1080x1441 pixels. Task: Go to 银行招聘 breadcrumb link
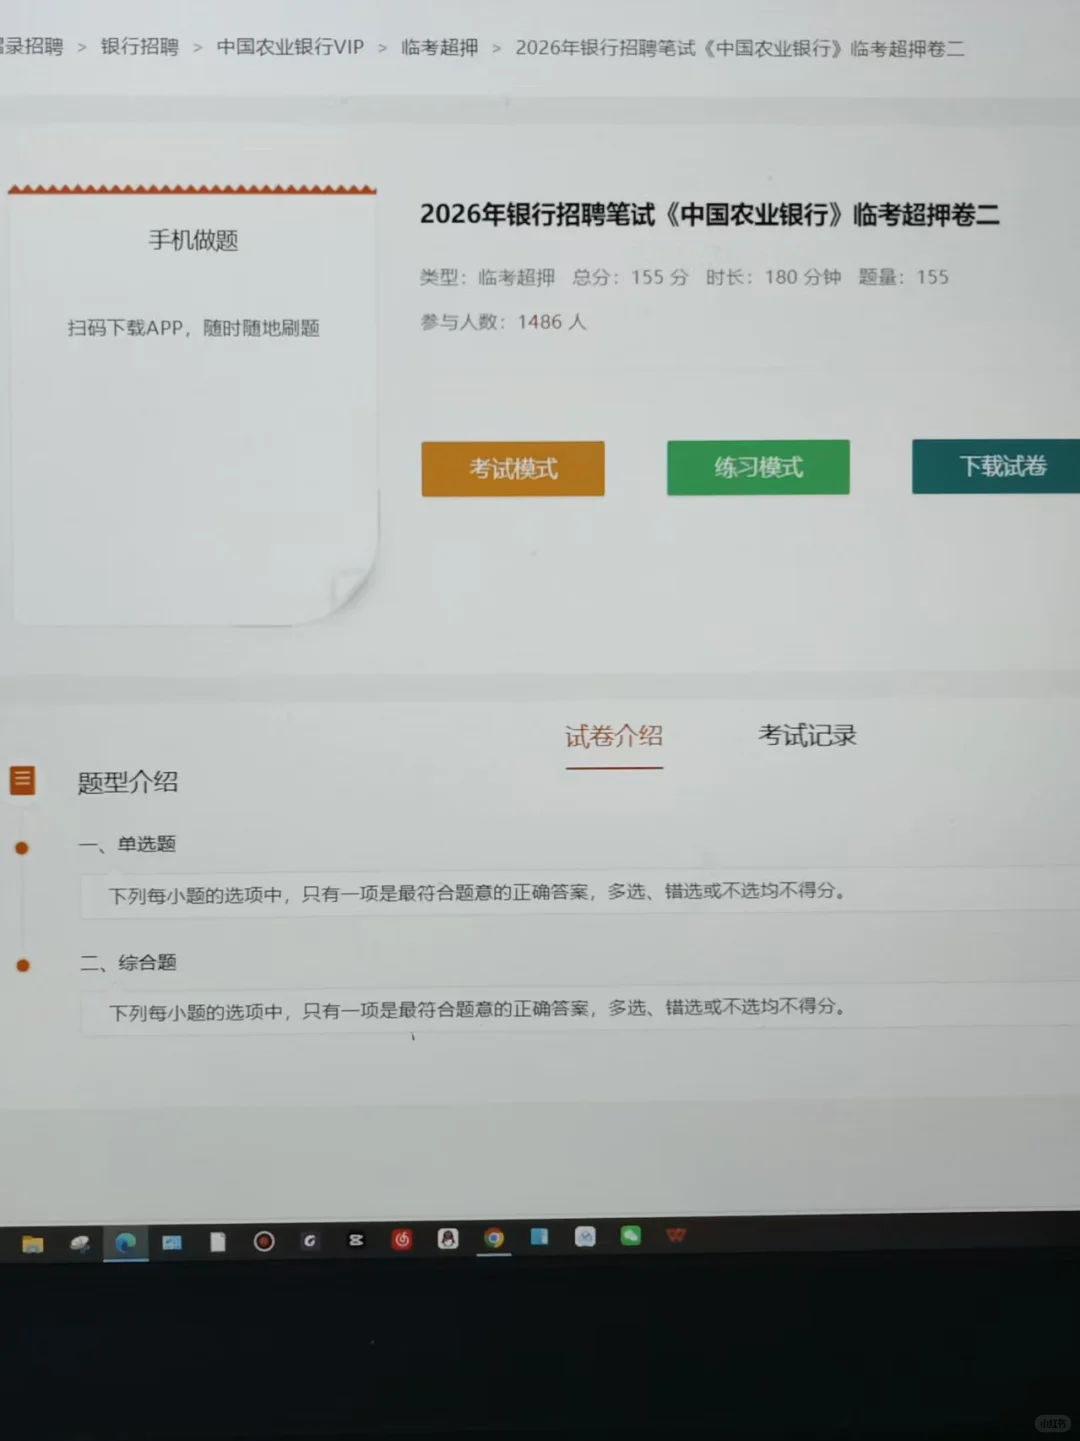click(x=140, y=47)
